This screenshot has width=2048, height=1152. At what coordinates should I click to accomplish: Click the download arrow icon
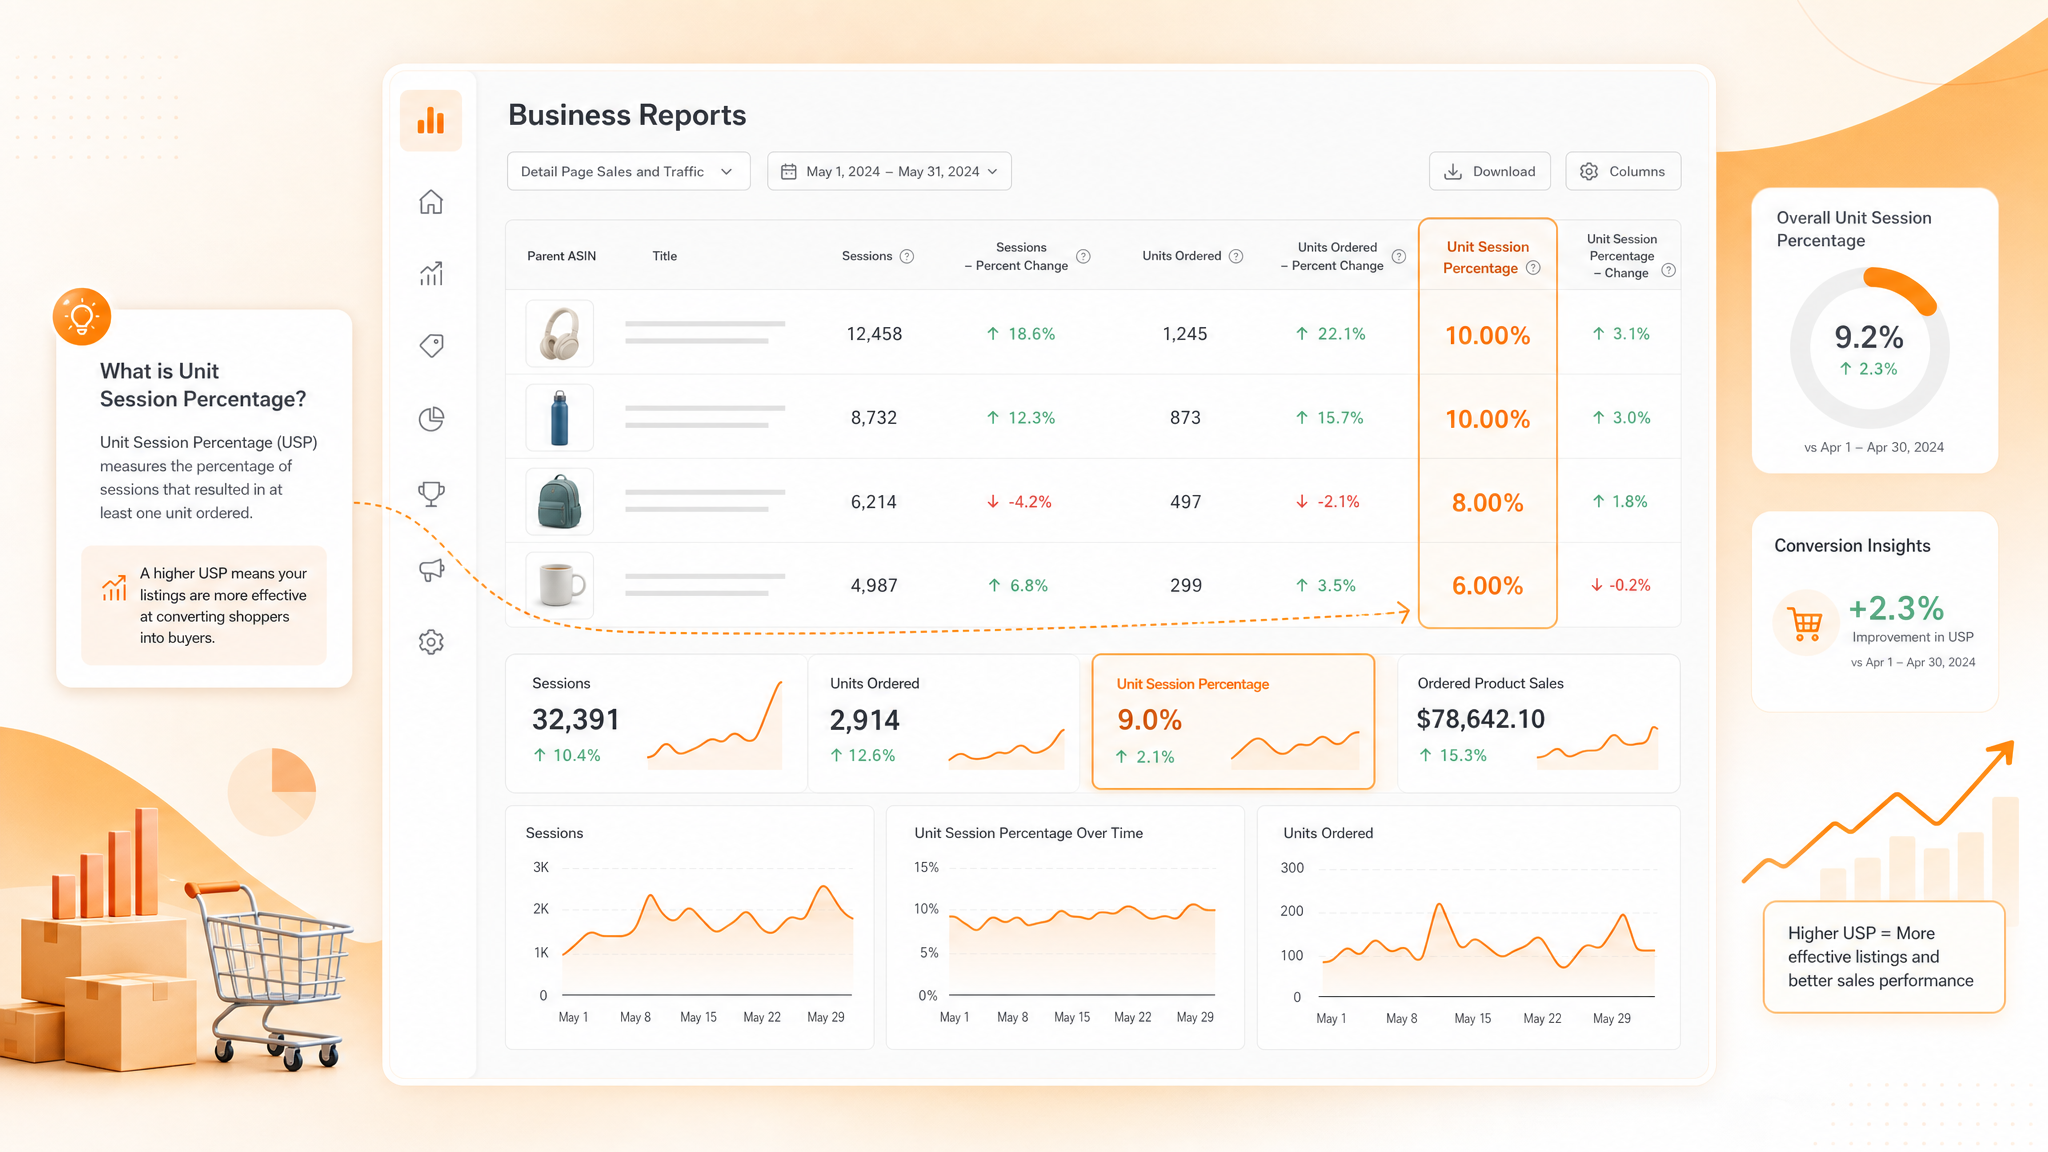point(1453,172)
